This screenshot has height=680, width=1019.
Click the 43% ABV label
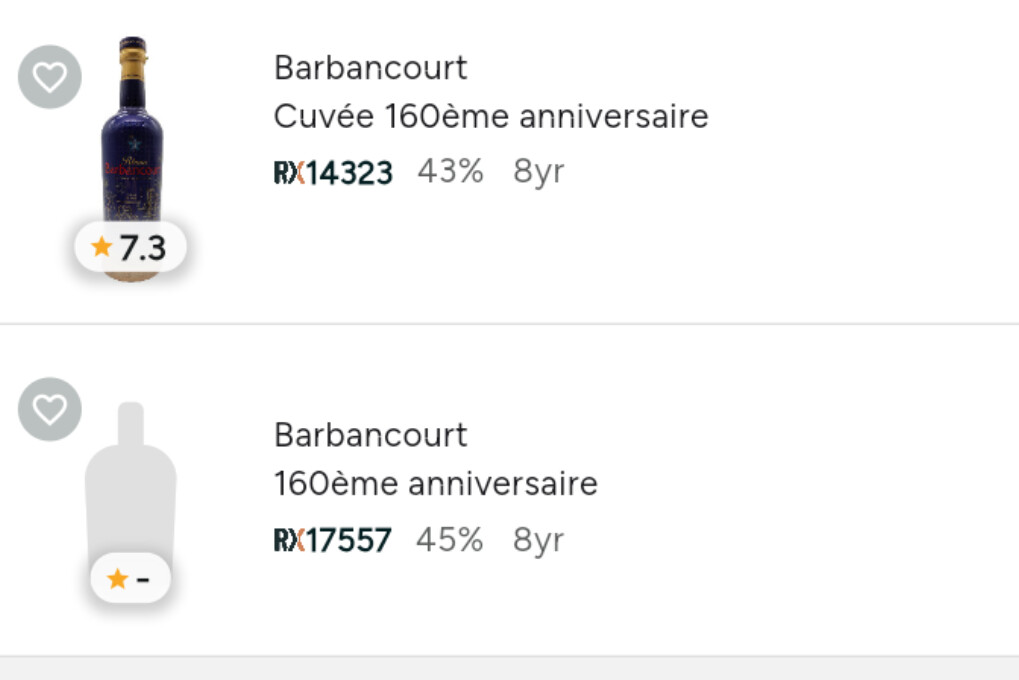pyautogui.click(x=450, y=172)
